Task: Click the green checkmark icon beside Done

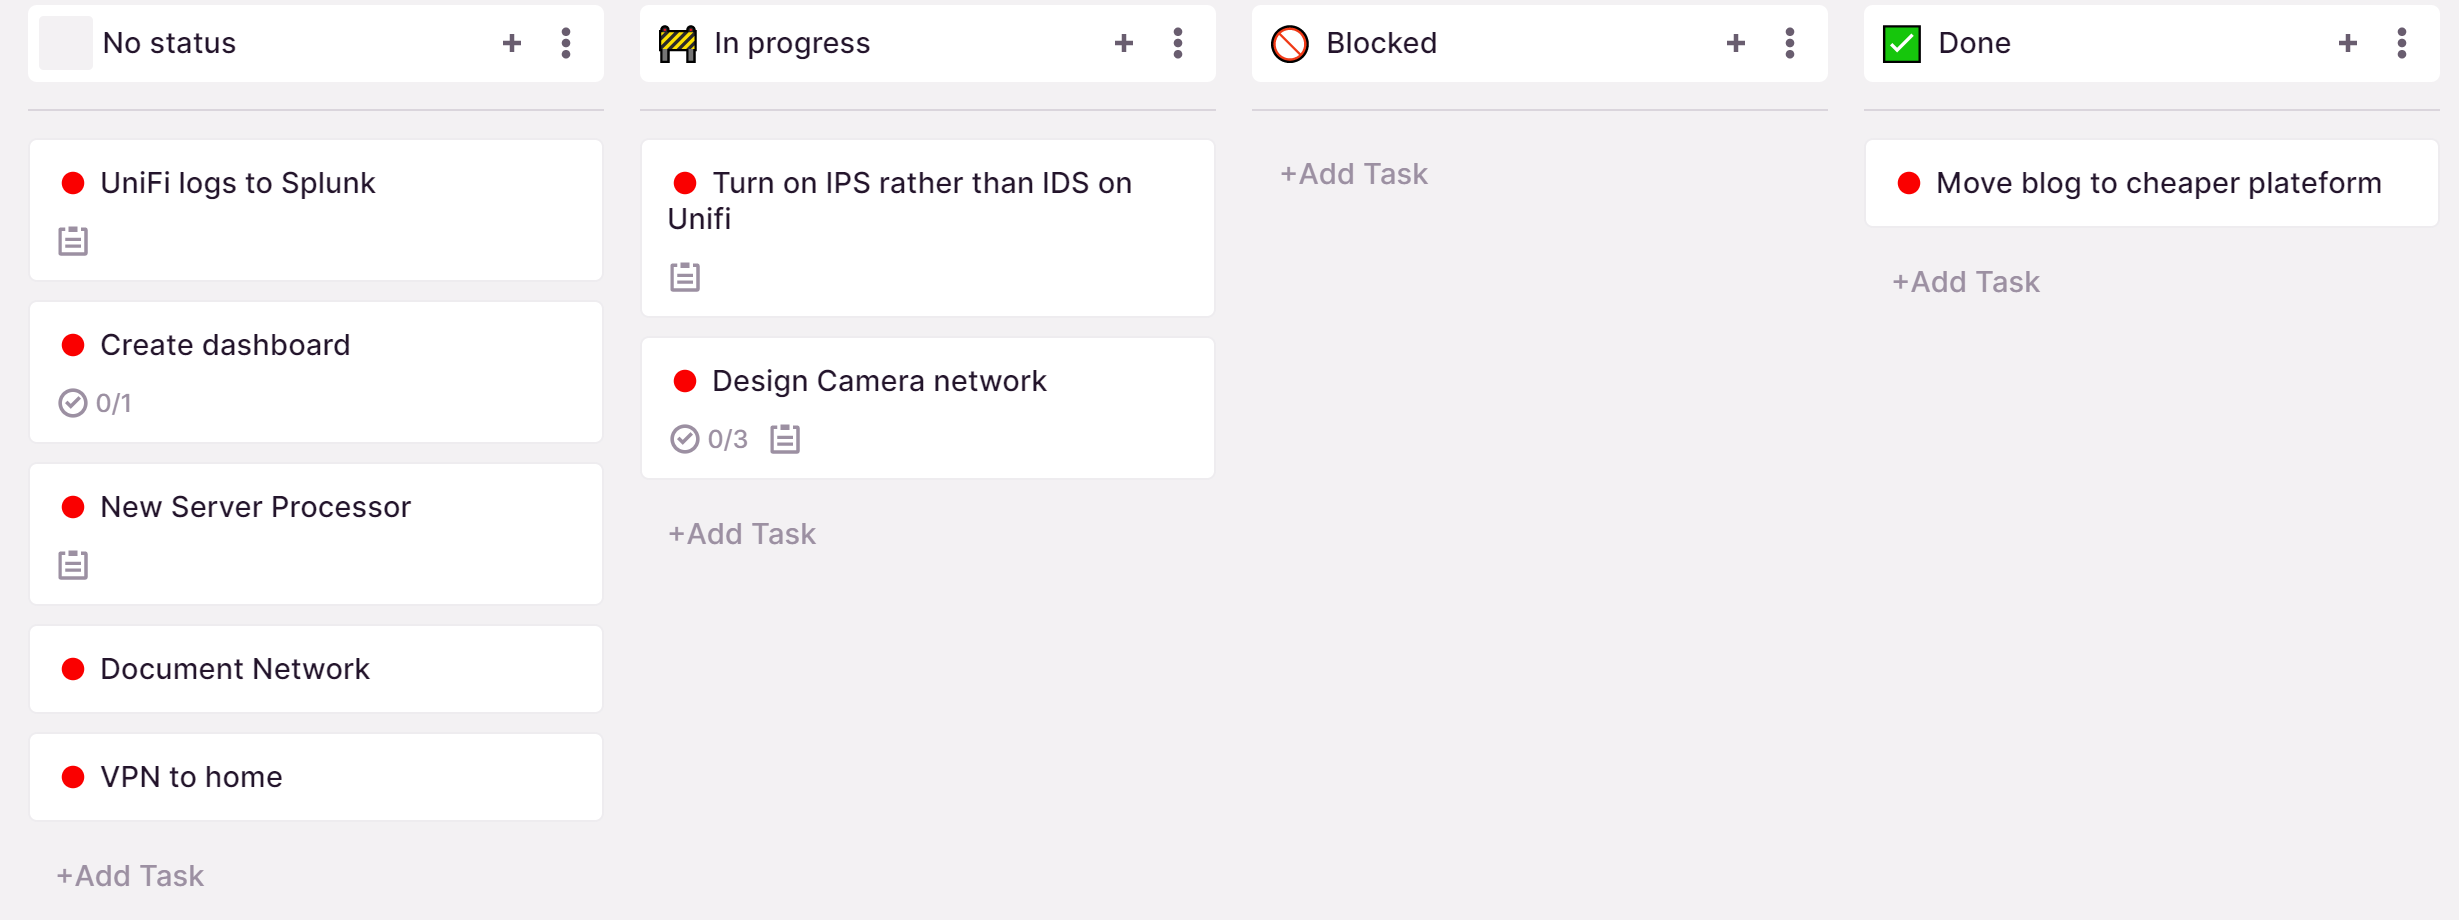Action: (x=1902, y=43)
